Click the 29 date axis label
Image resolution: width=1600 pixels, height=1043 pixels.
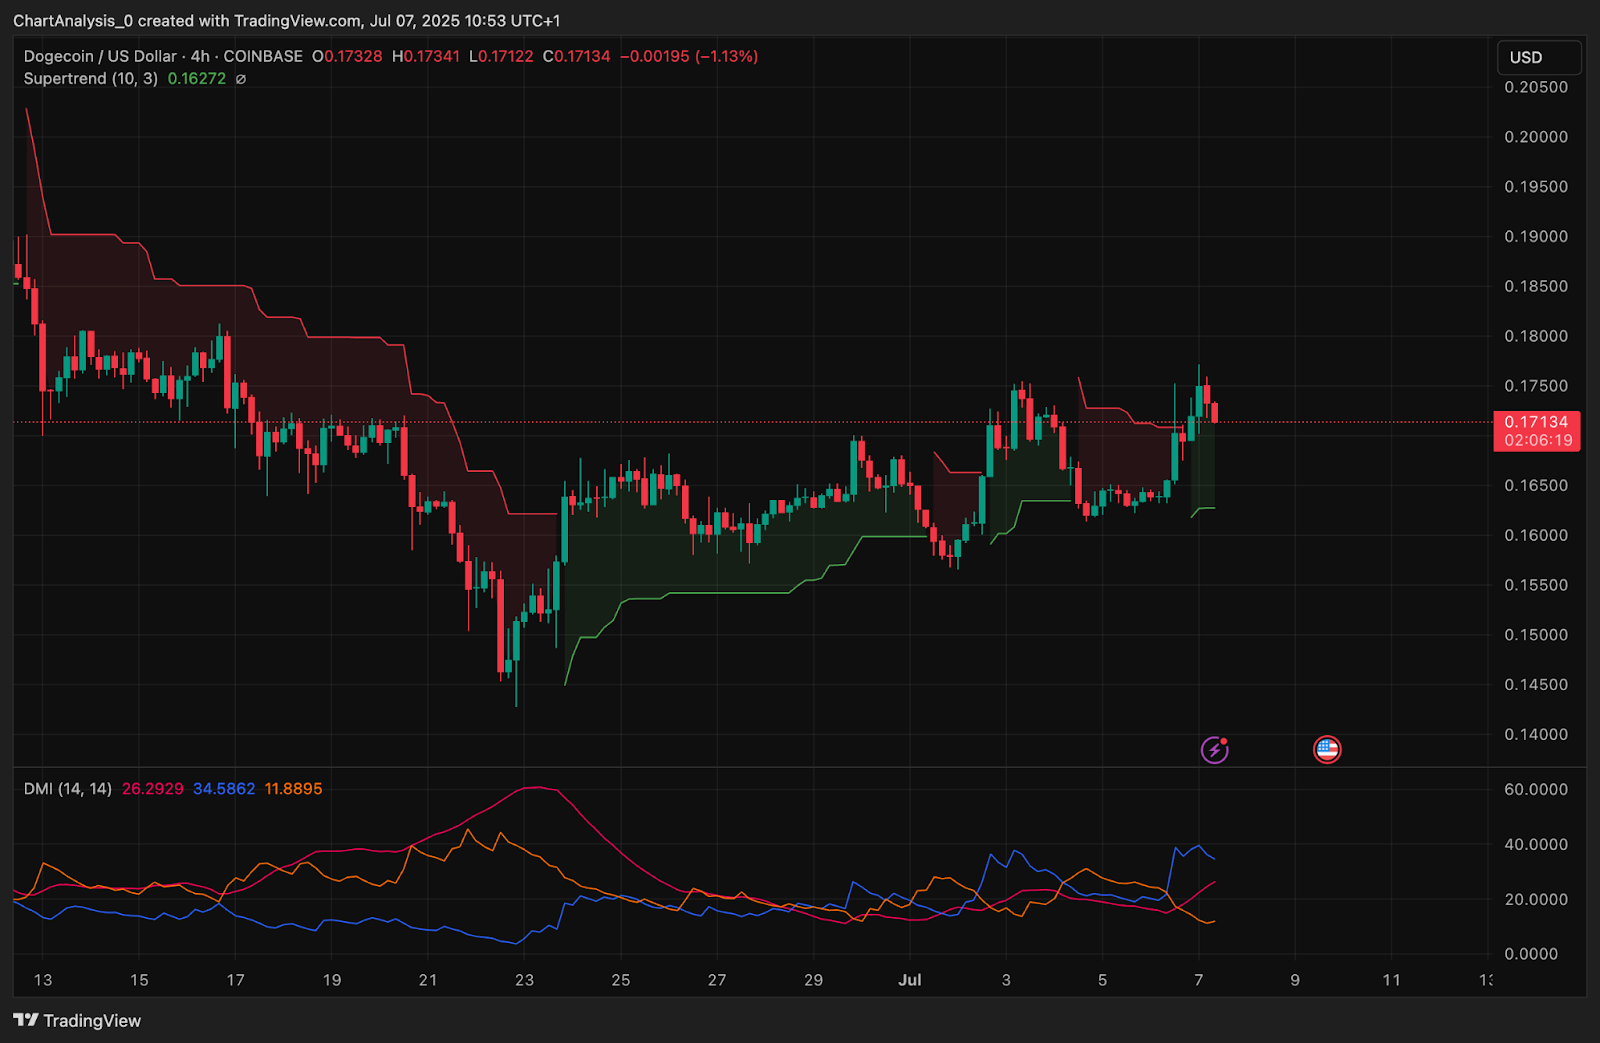[x=813, y=980]
